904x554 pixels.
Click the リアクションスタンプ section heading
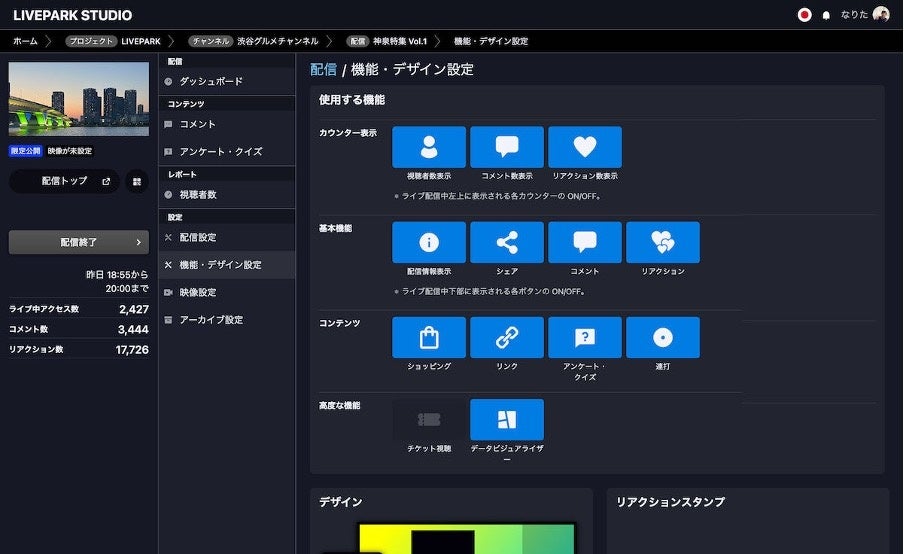(x=670, y=502)
